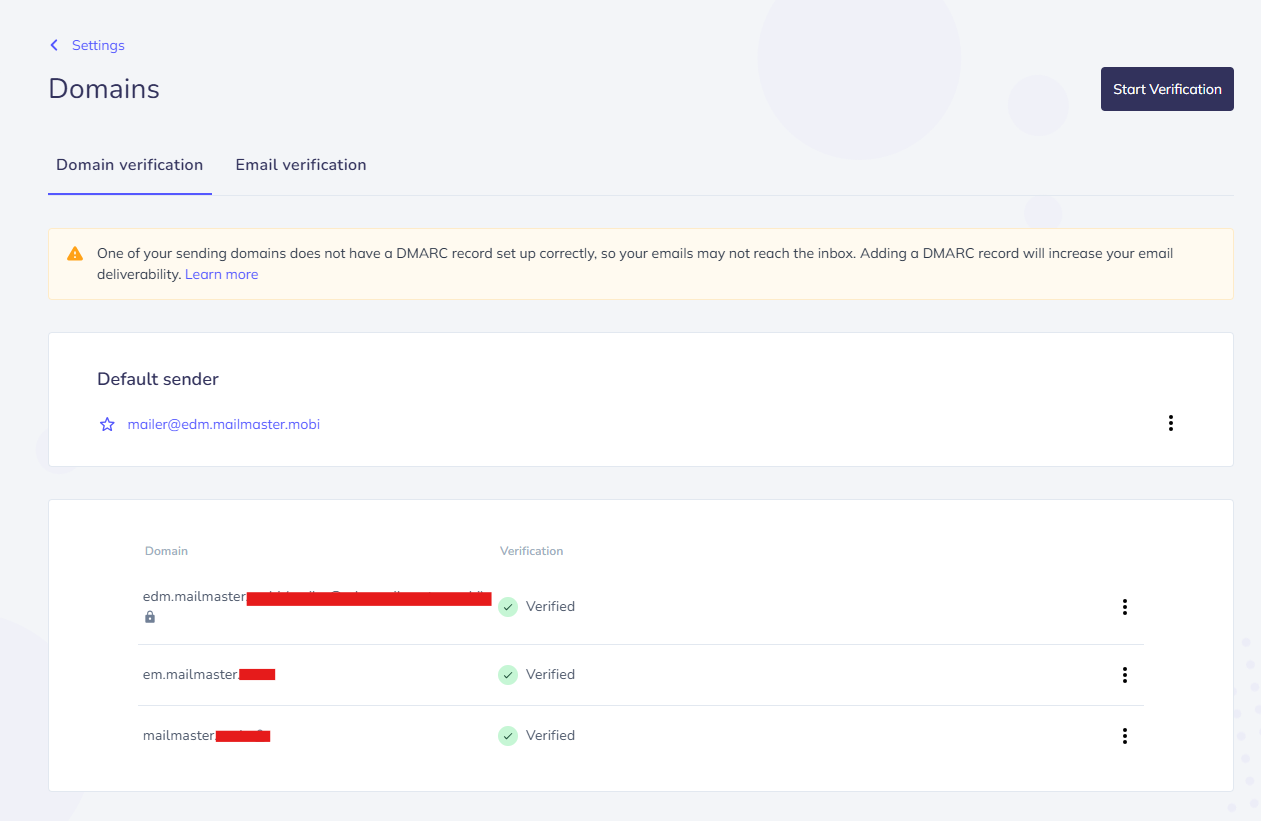The image size is (1261, 821).
Task: Go back to Settings page link
Action: coord(98,45)
